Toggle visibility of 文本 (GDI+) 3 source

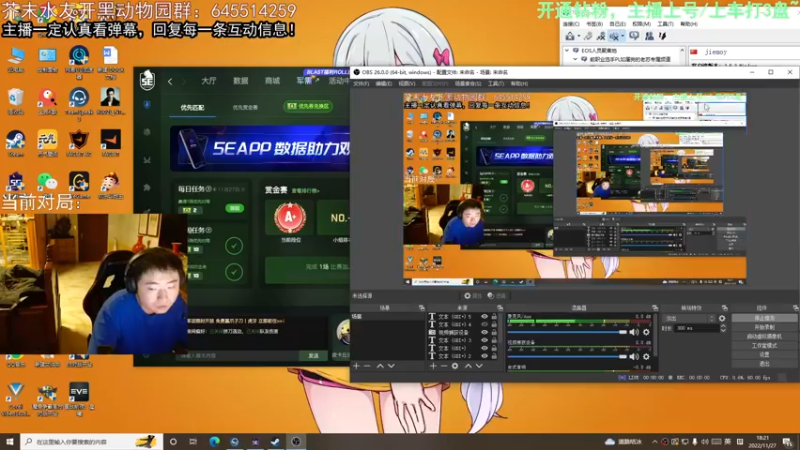coord(484,340)
